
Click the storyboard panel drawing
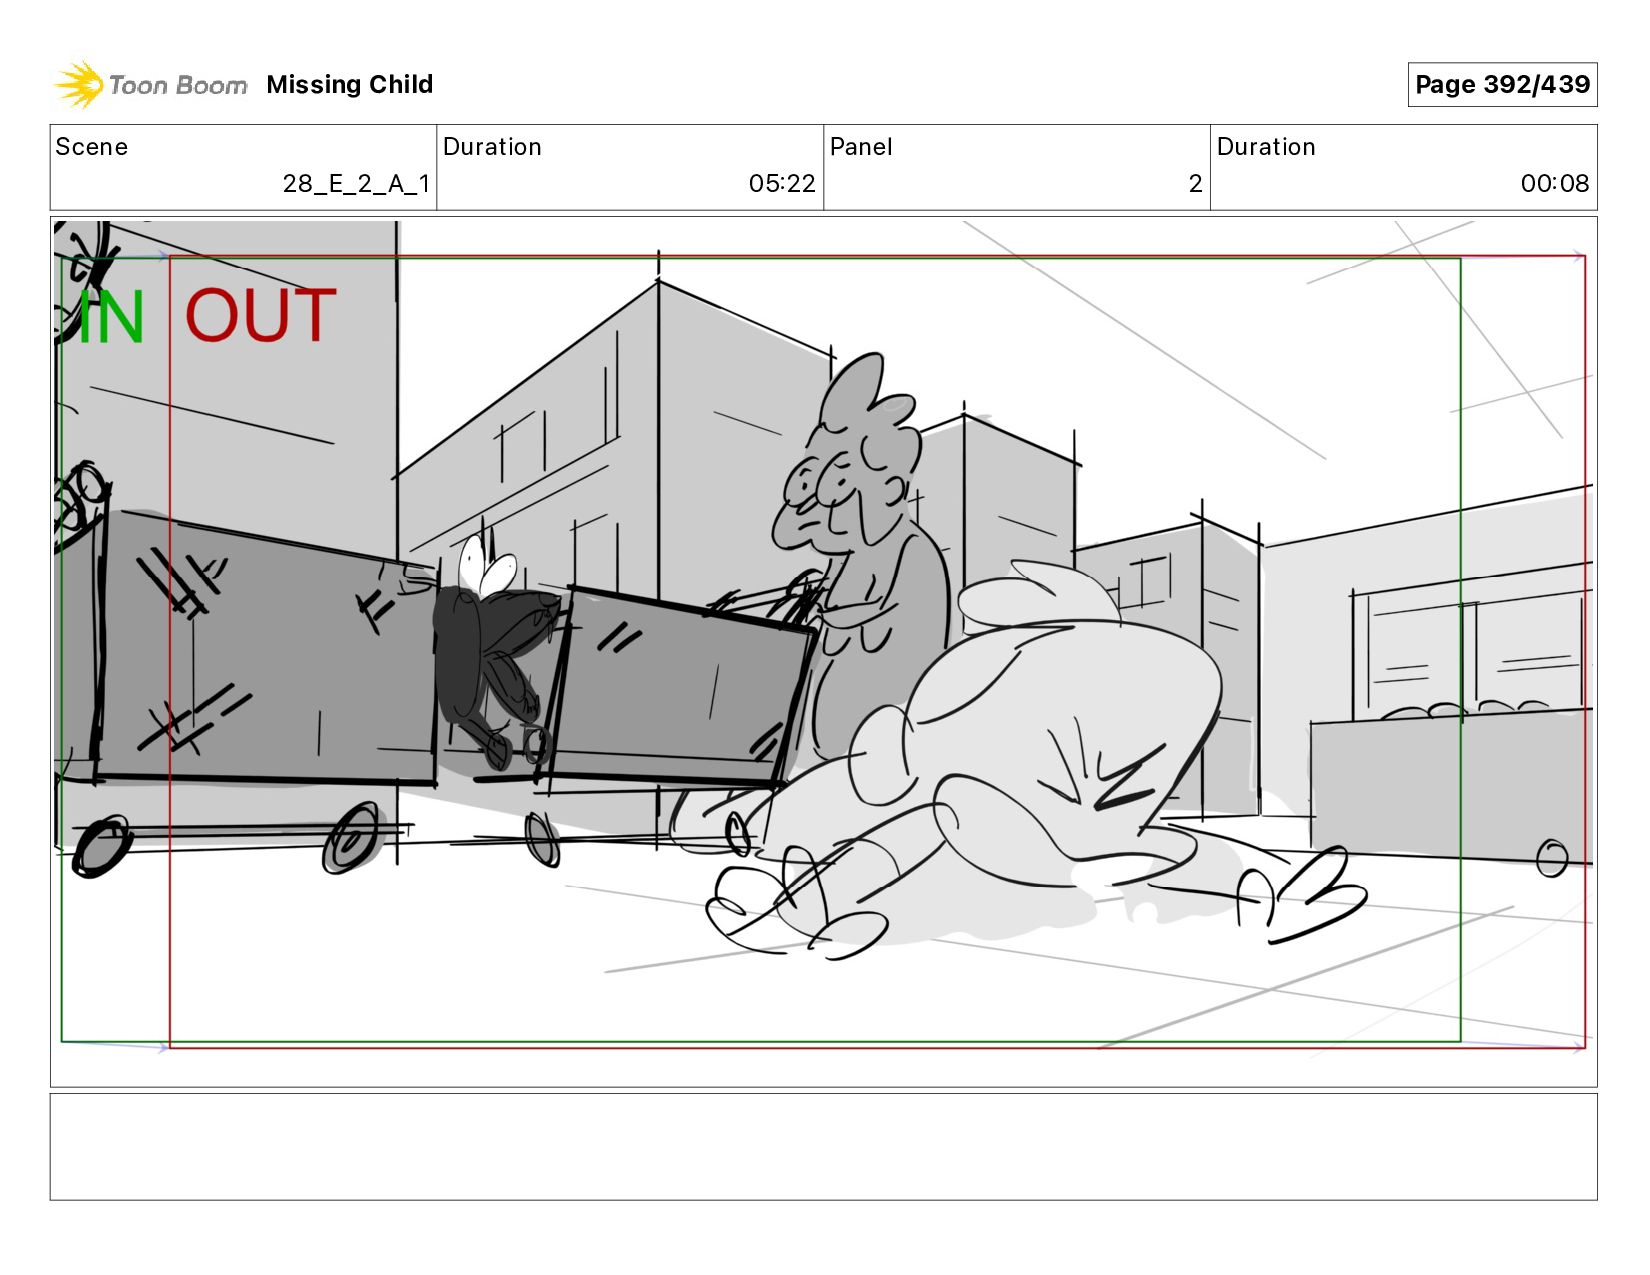(x=824, y=652)
